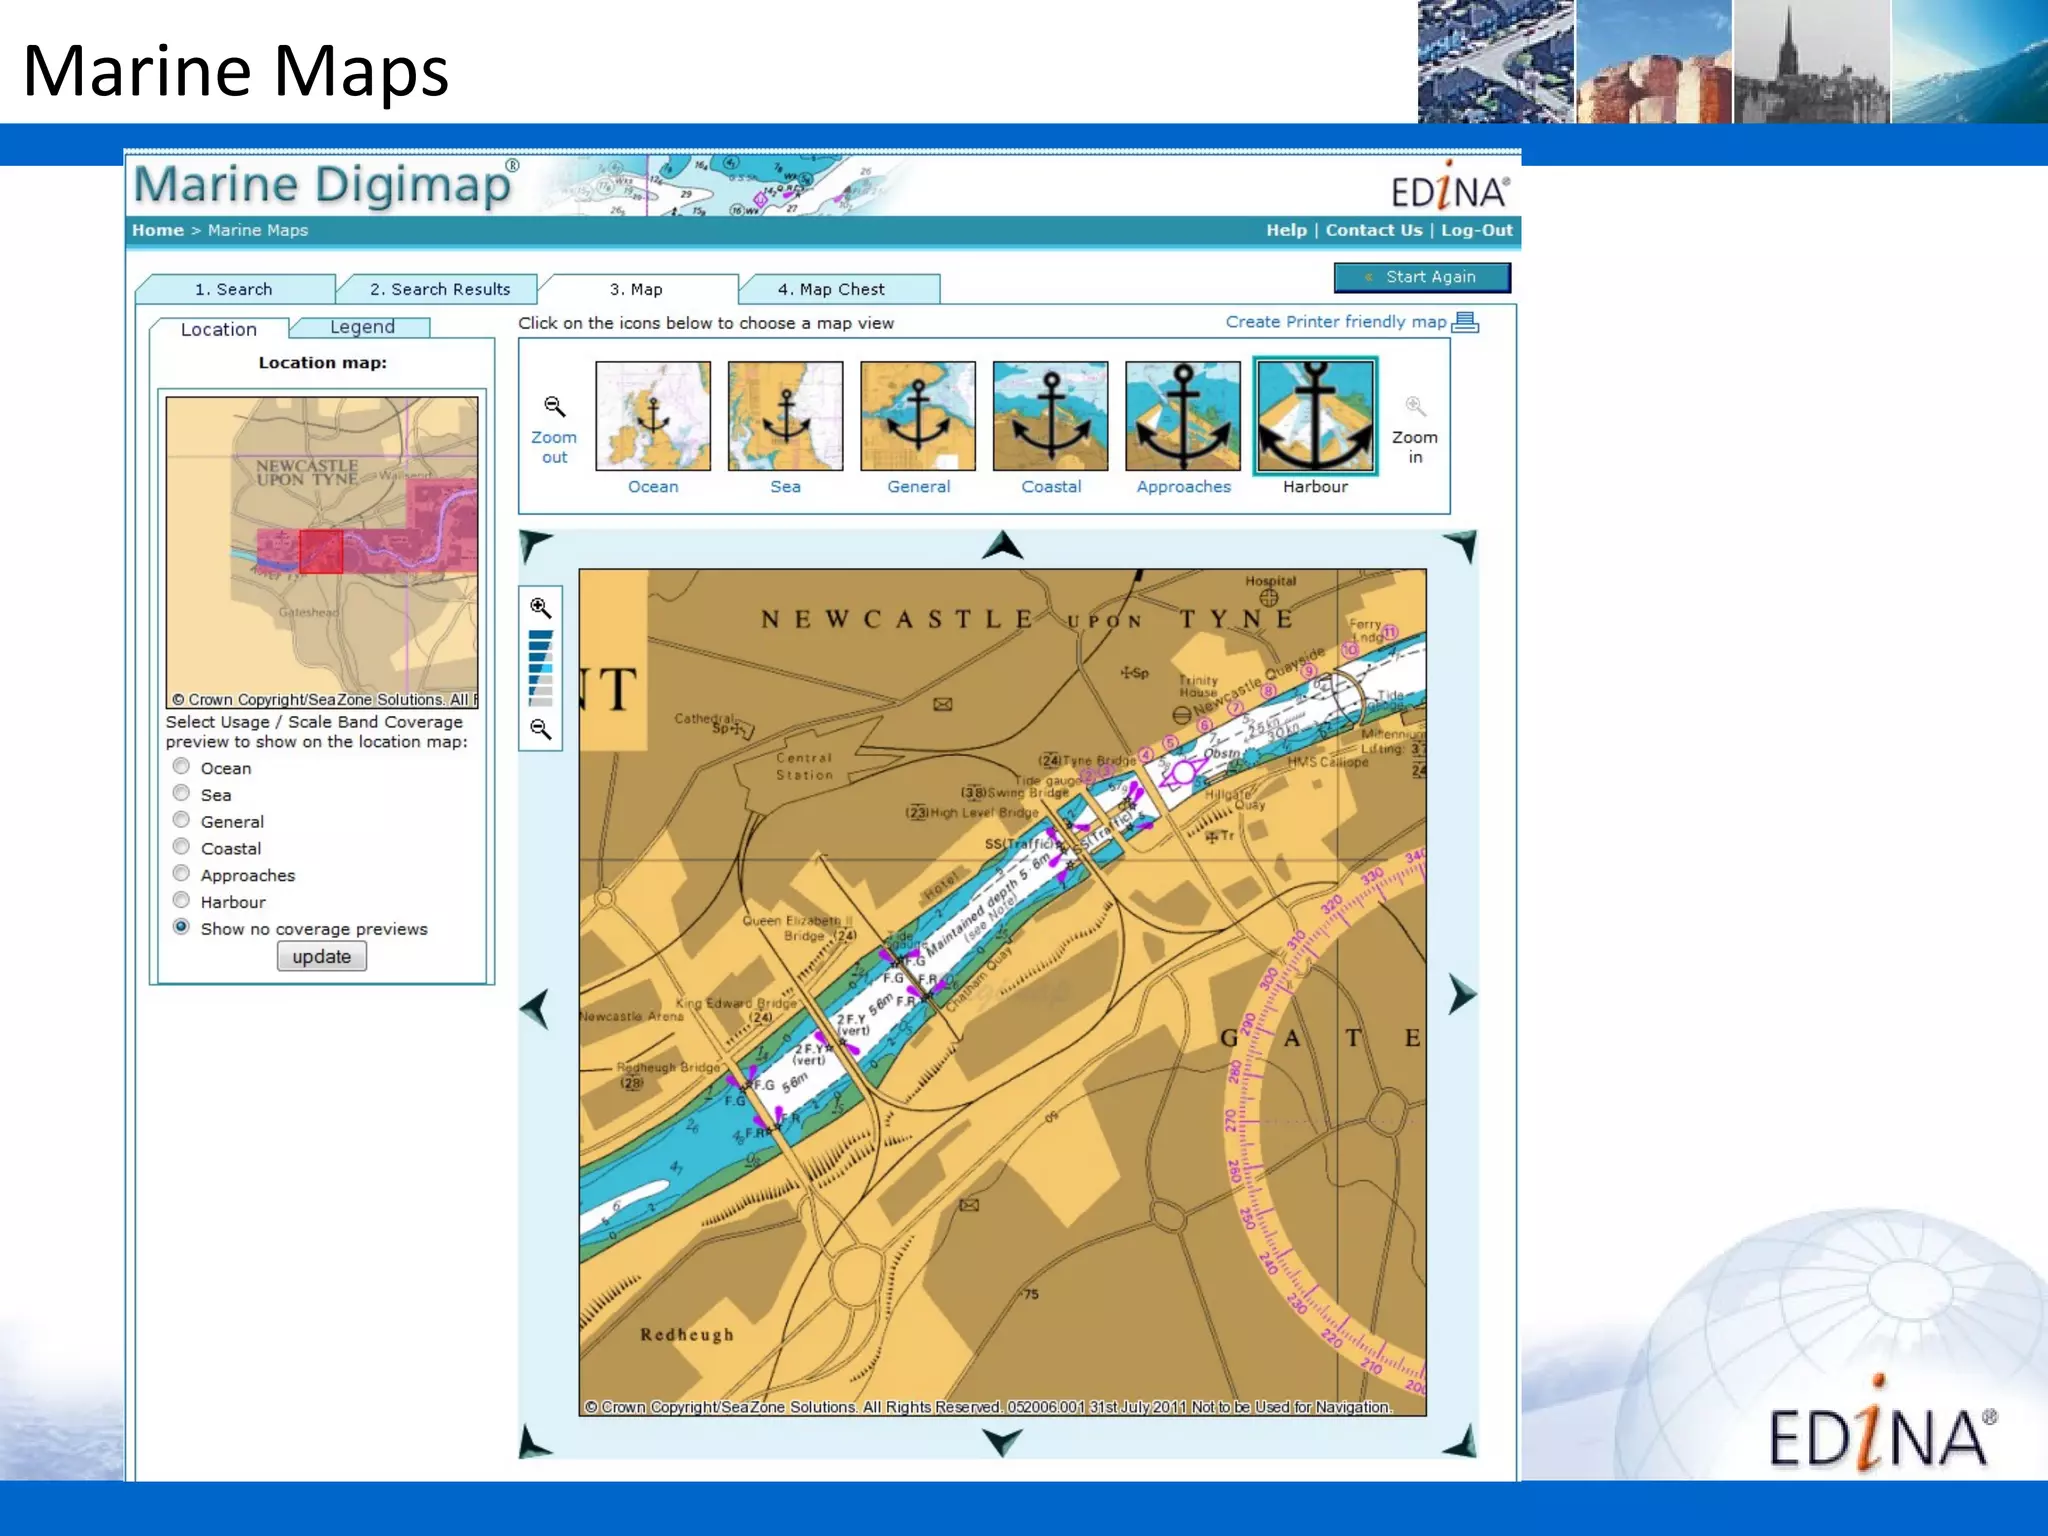Select the Coastal map view icon
Viewport: 2048px width, 1536px height.
[1050, 416]
